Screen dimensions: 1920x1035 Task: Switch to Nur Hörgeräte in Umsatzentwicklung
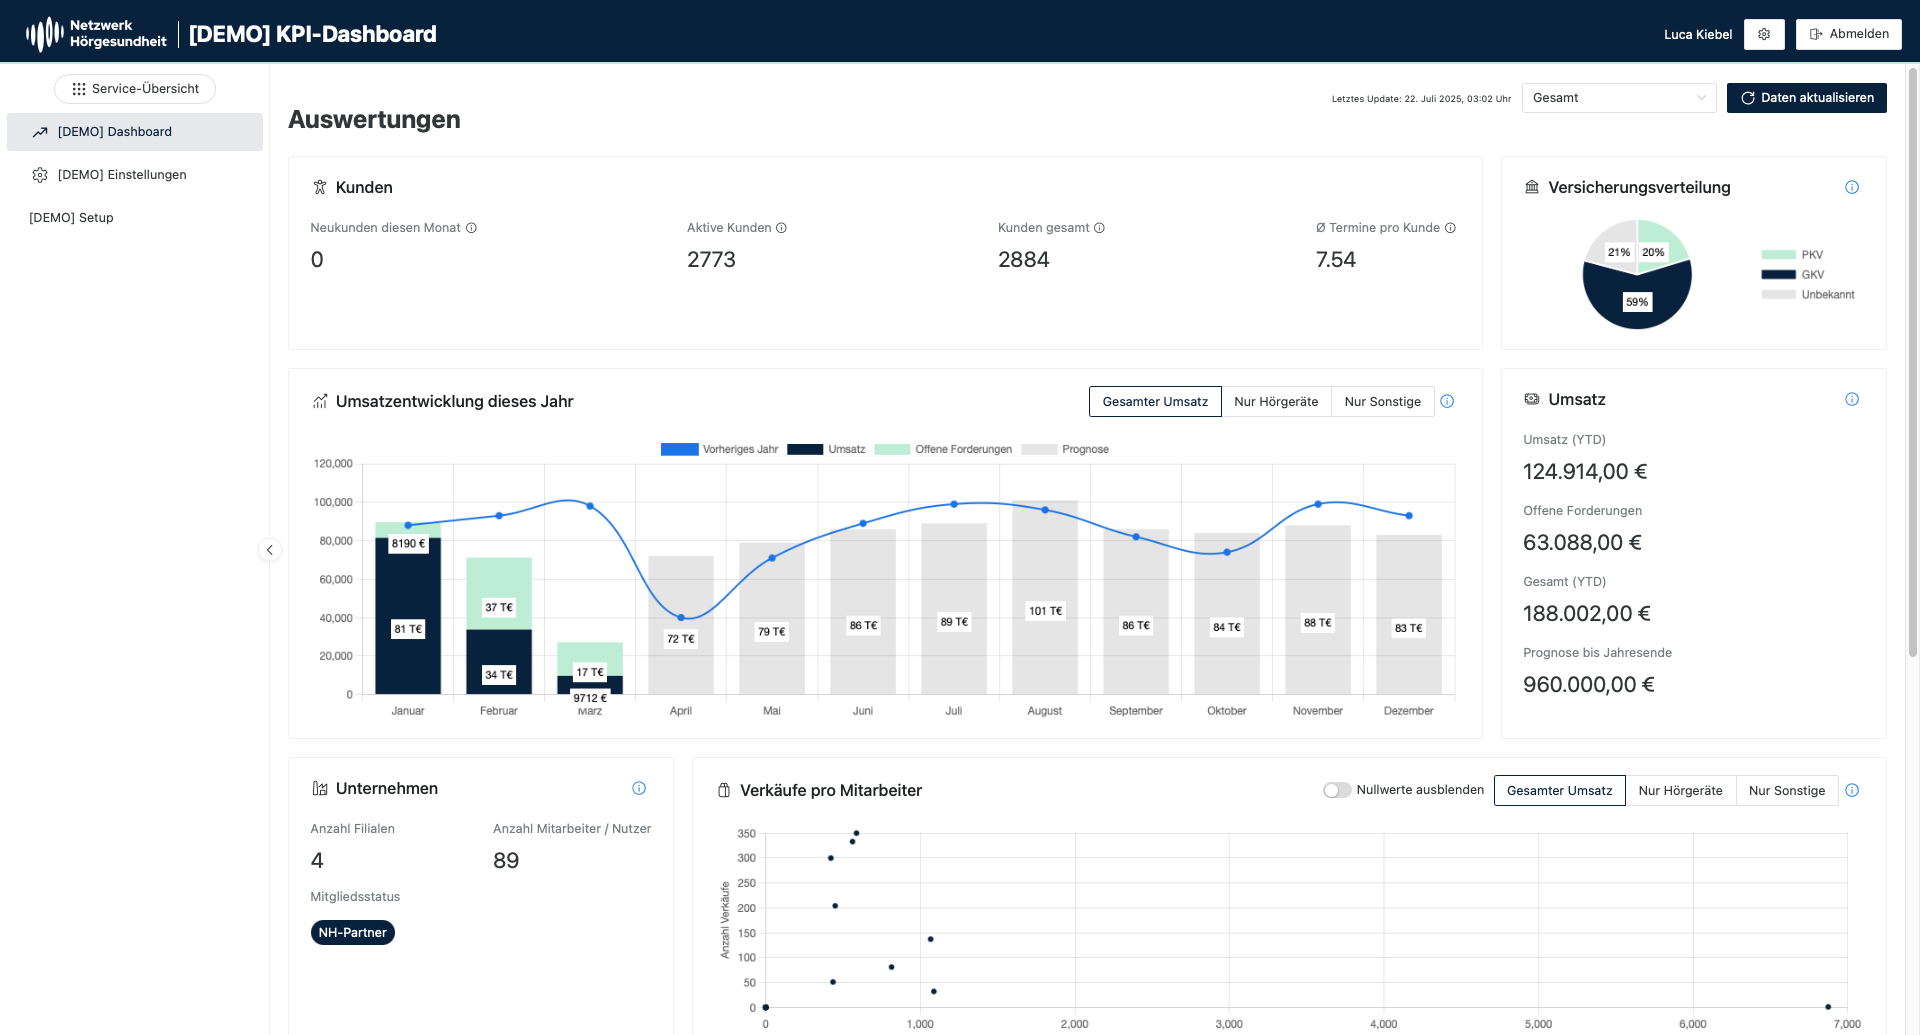click(x=1277, y=401)
